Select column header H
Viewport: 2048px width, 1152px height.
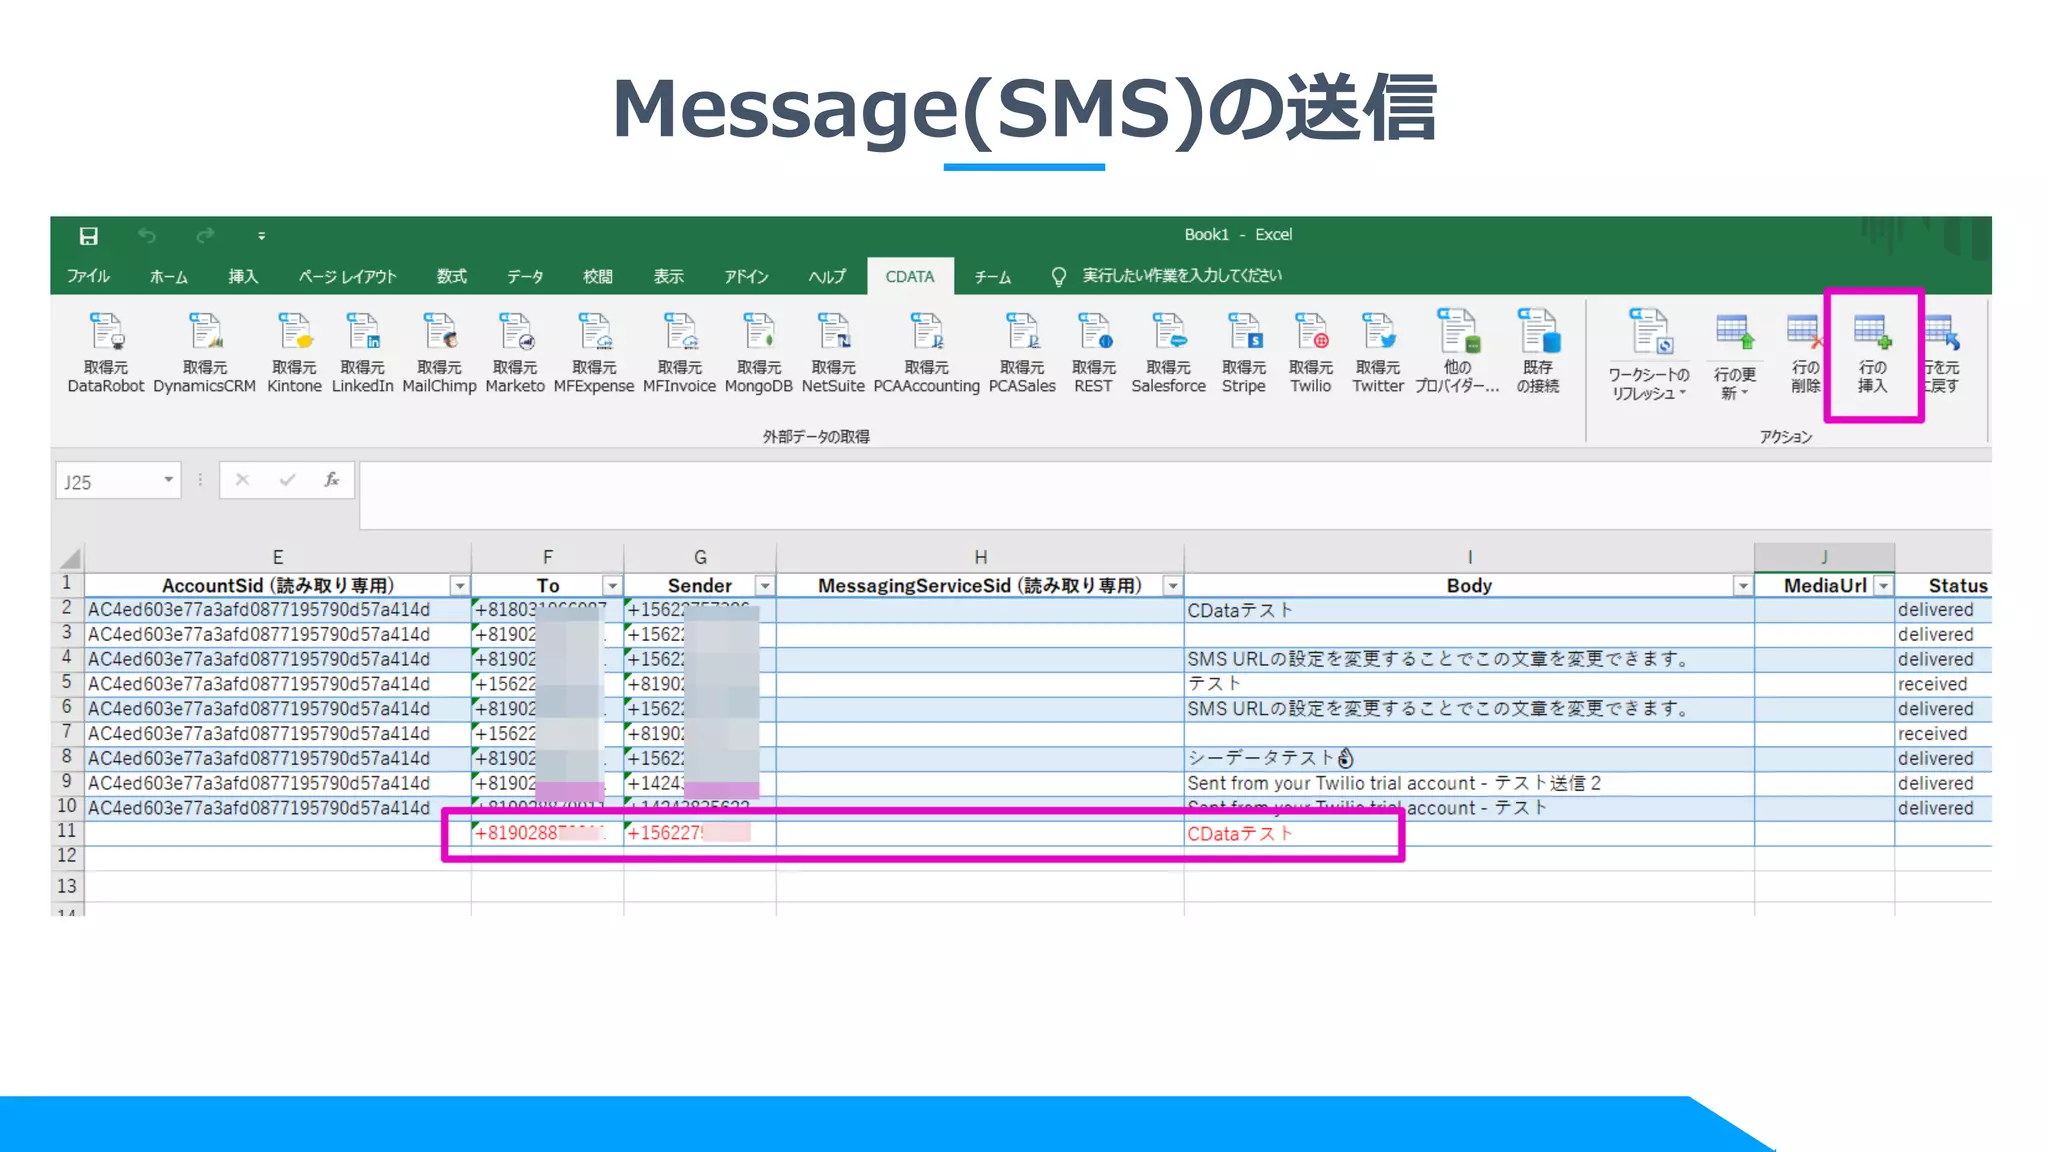pos(981,557)
